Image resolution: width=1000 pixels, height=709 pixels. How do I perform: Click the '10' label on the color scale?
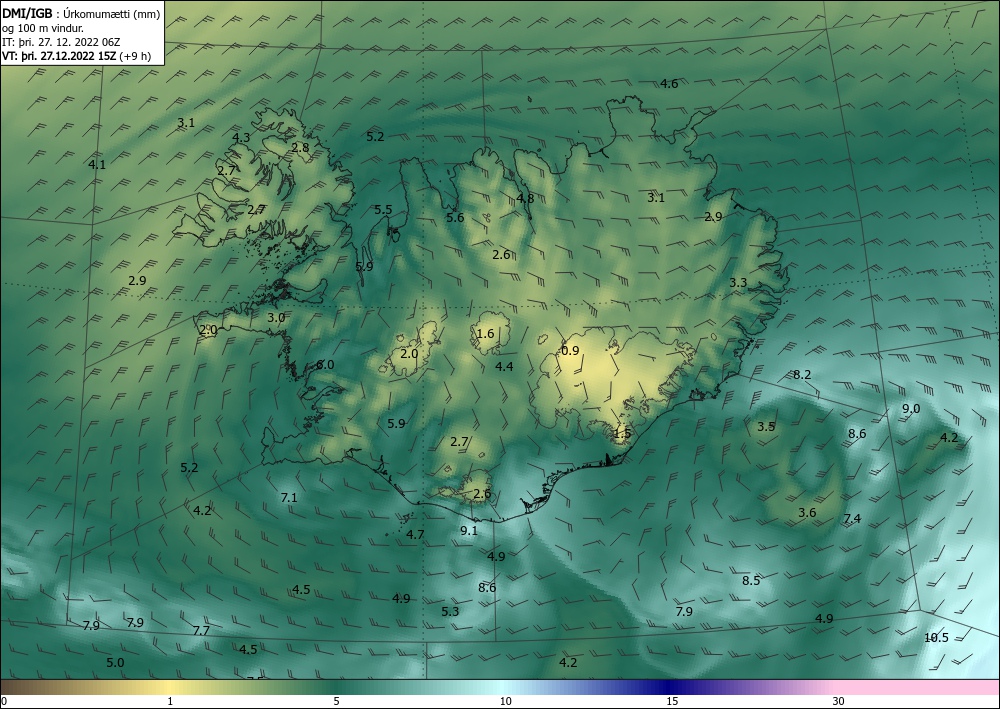click(x=505, y=702)
